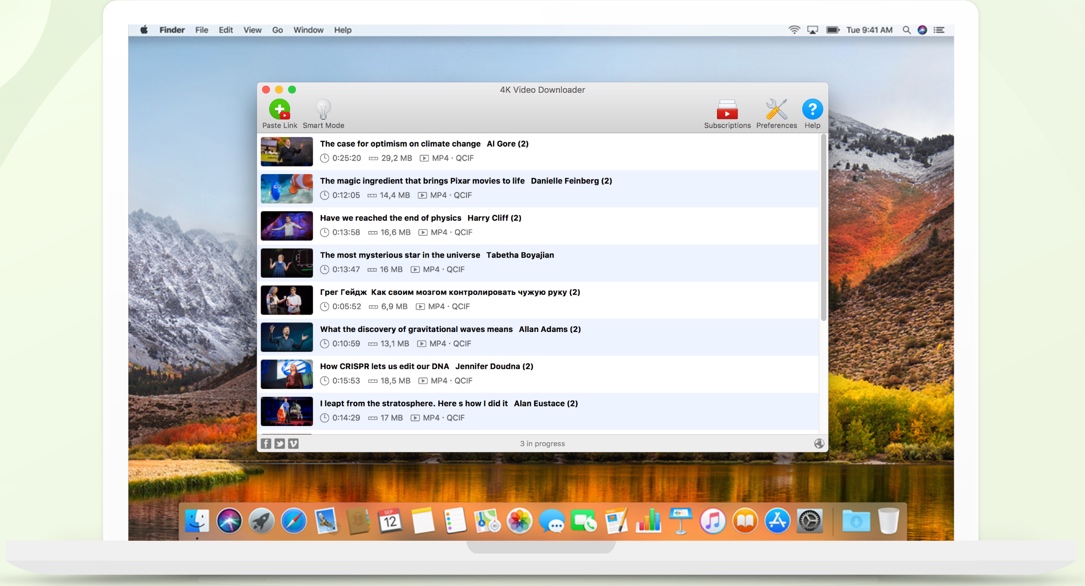1085x586 pixels.
Task: Click the Siri icon in menu bar
Action: (x=922, y=30)
